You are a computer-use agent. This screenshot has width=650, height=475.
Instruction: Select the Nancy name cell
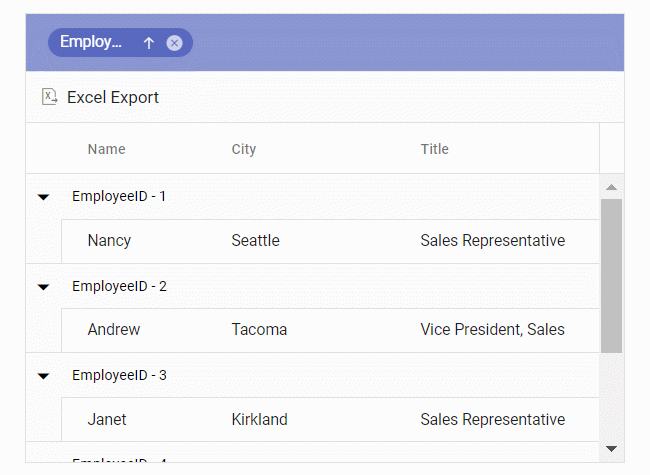click(109, 241)
